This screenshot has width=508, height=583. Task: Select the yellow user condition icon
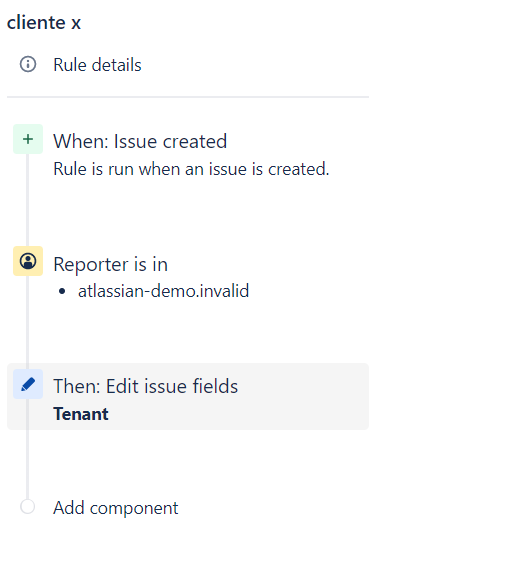[x=28, y=261]
